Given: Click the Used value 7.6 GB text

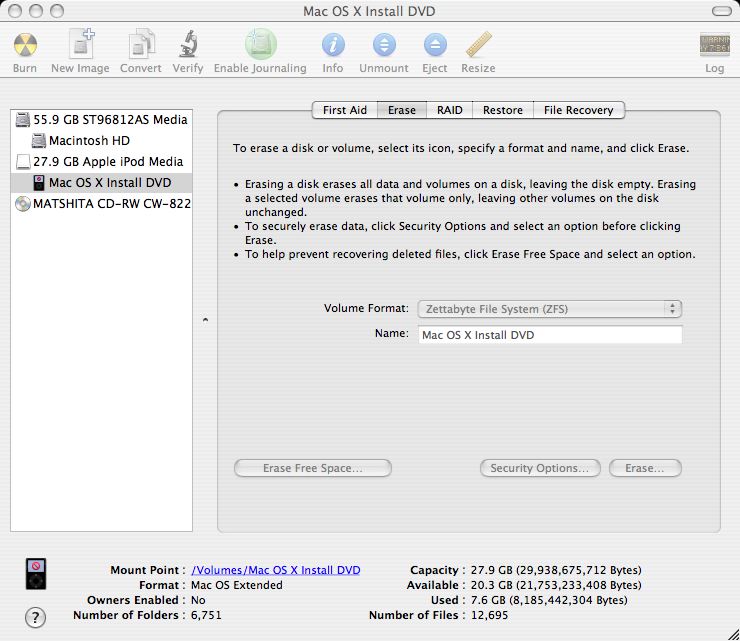Looking at the screenshot, I should tap(549, 600).
